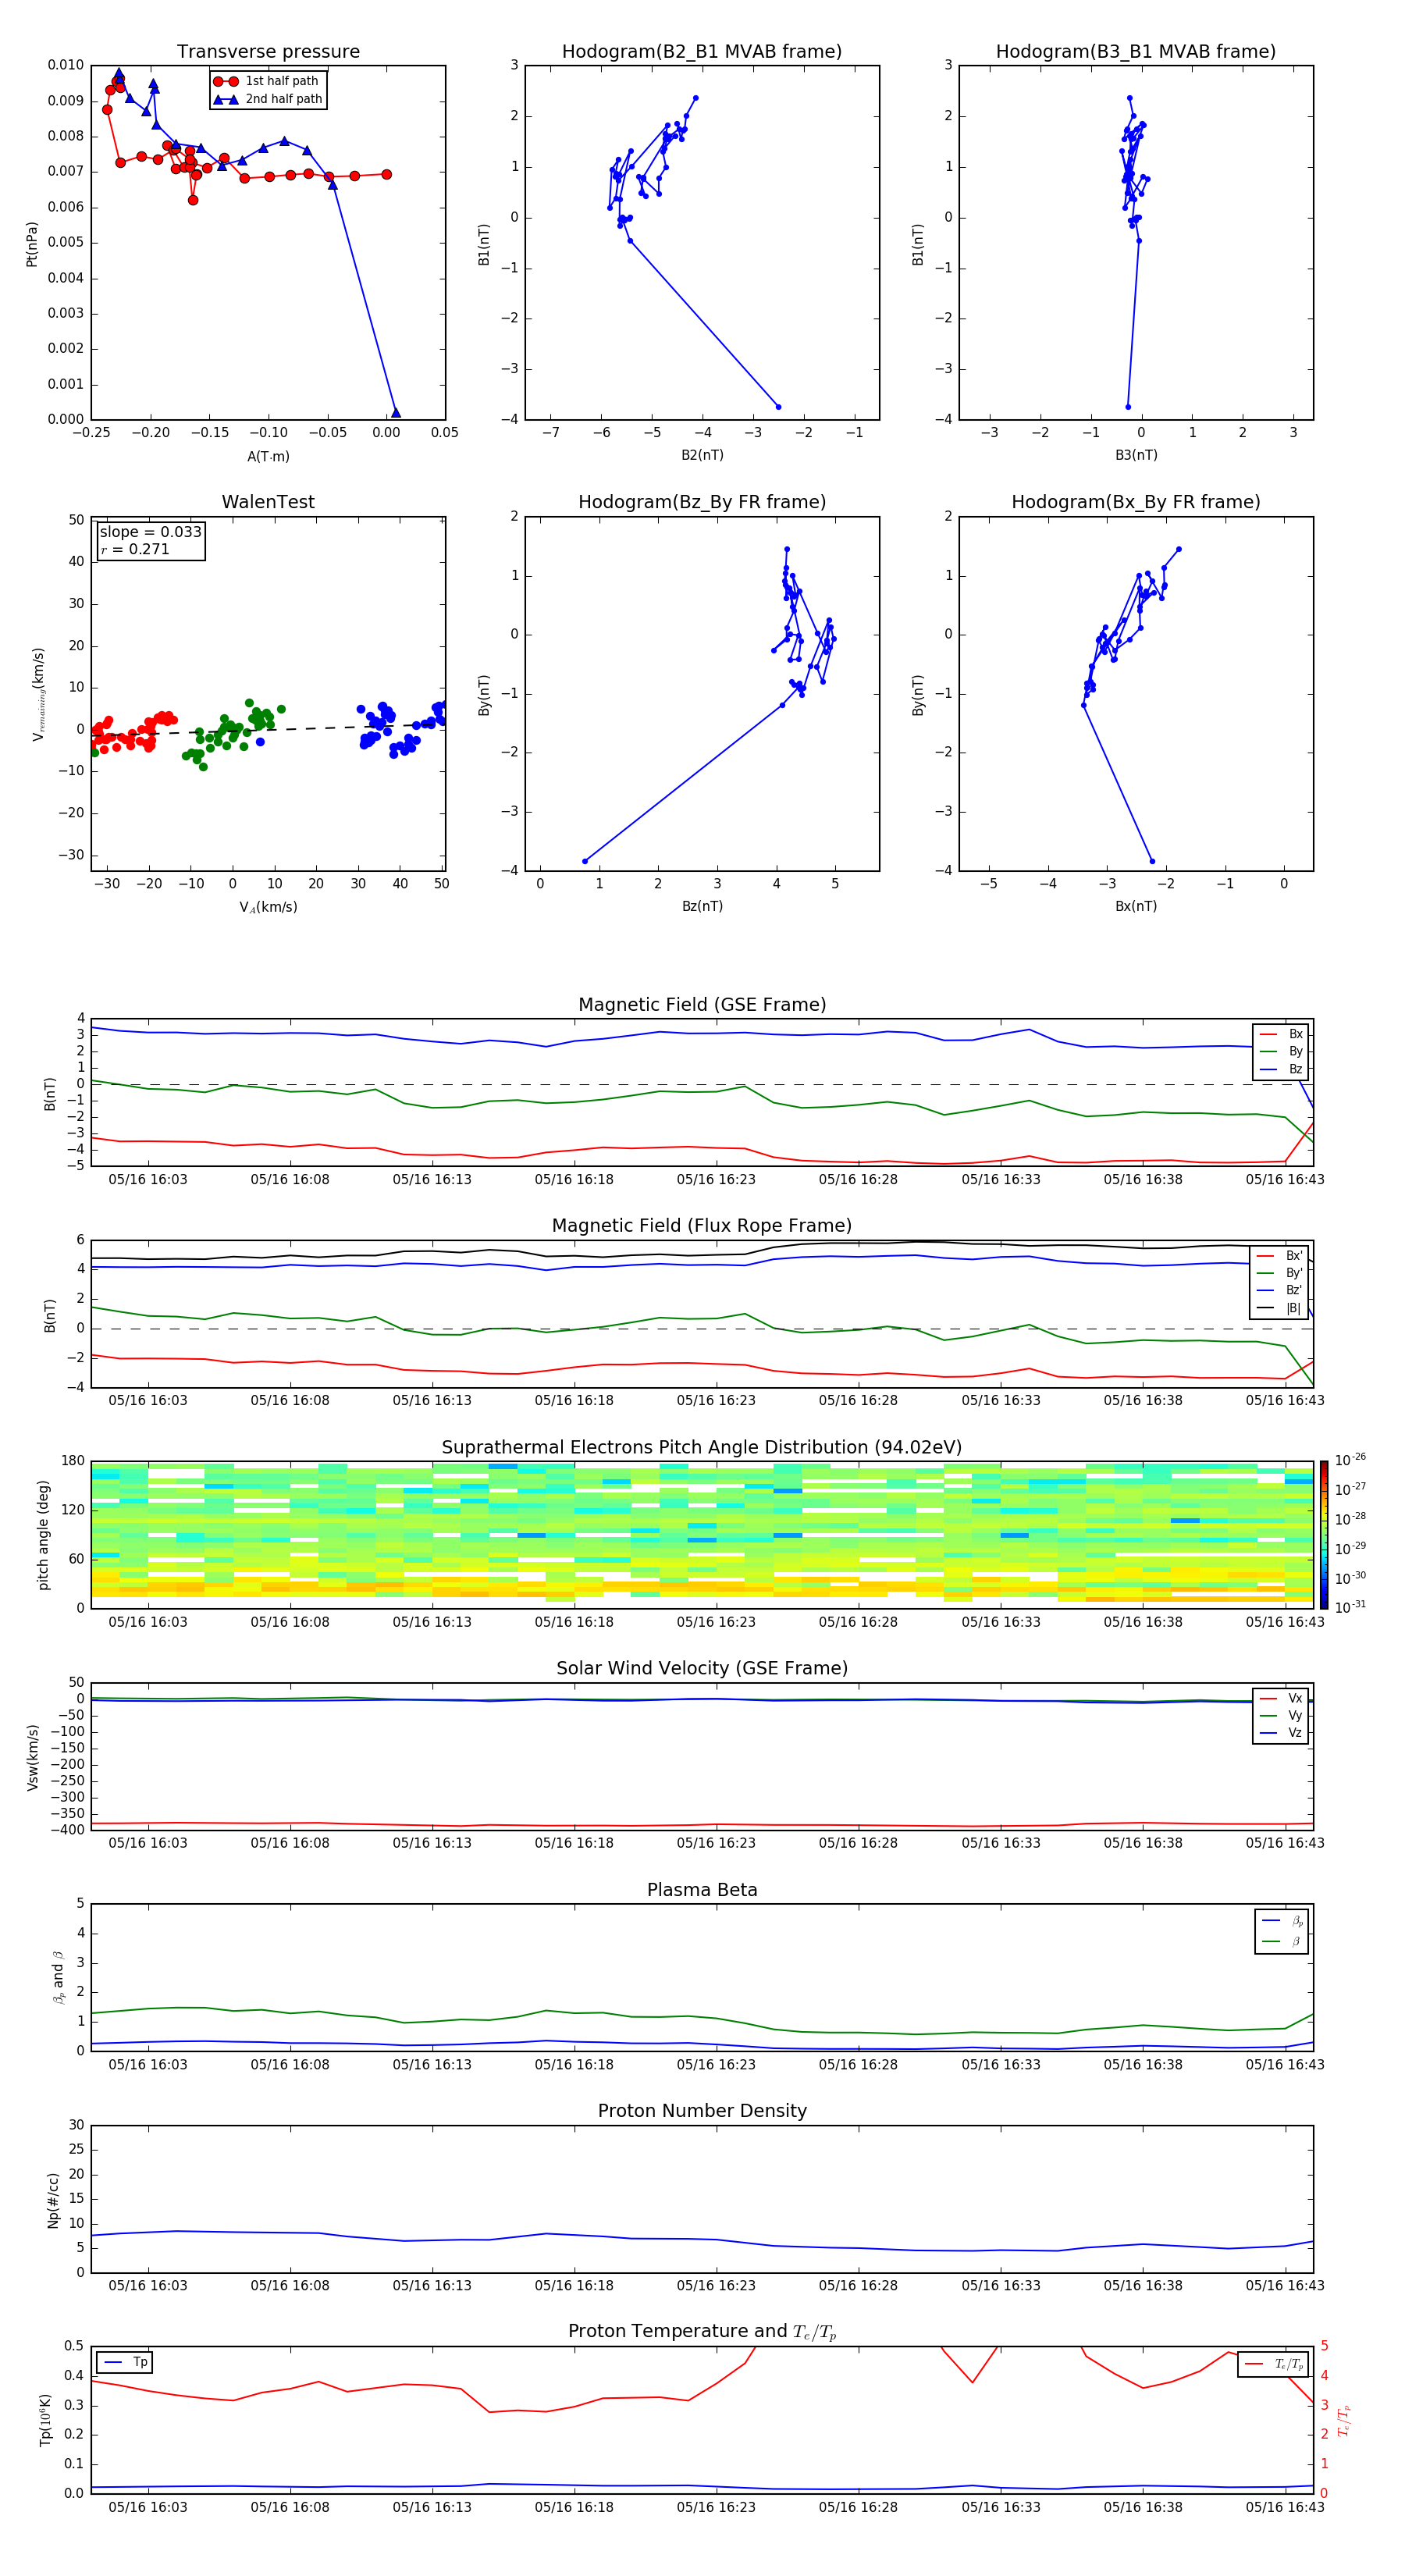Click 'Bz' in GSE magnetic field legend
The image size is (1405, 2576).
tap(1282, 1070)
